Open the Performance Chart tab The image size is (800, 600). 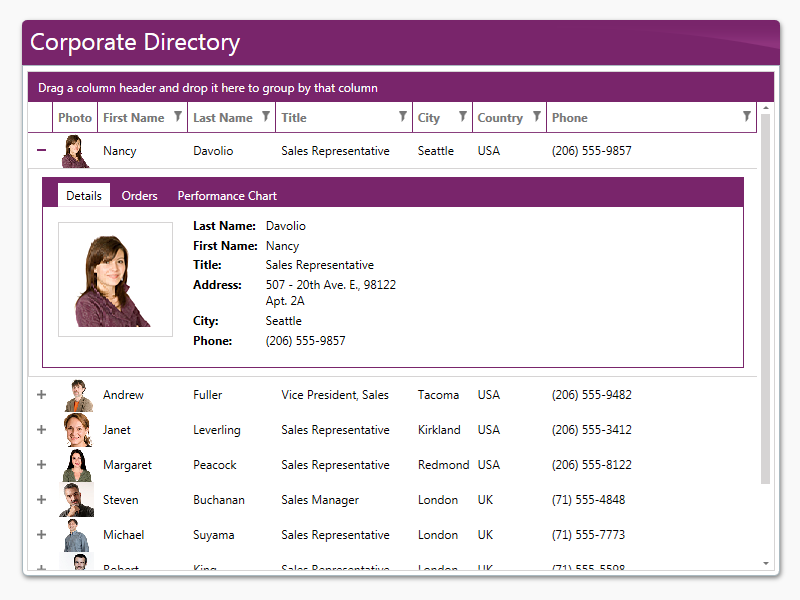(x=227, y=196)
